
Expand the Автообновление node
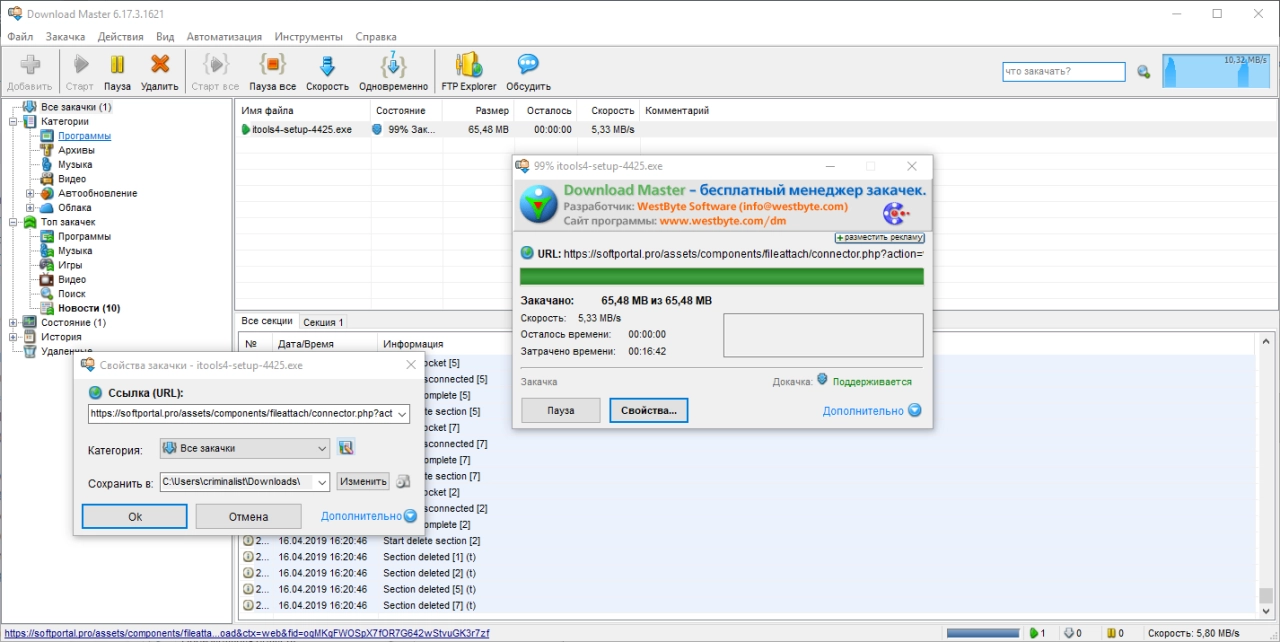(30, 193)
